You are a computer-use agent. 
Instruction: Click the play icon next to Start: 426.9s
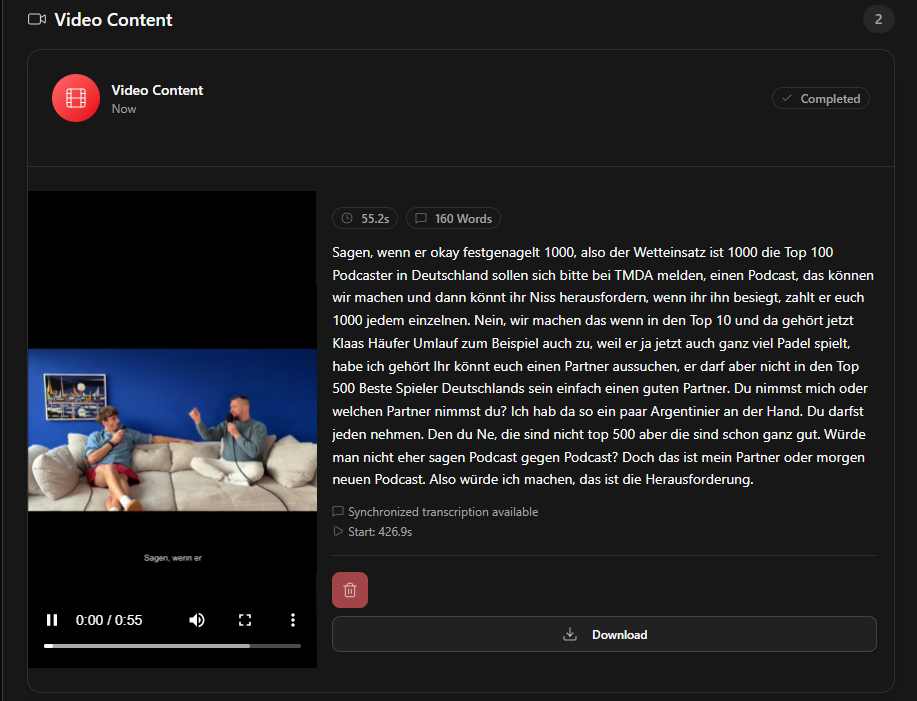(x=338, y=531)
